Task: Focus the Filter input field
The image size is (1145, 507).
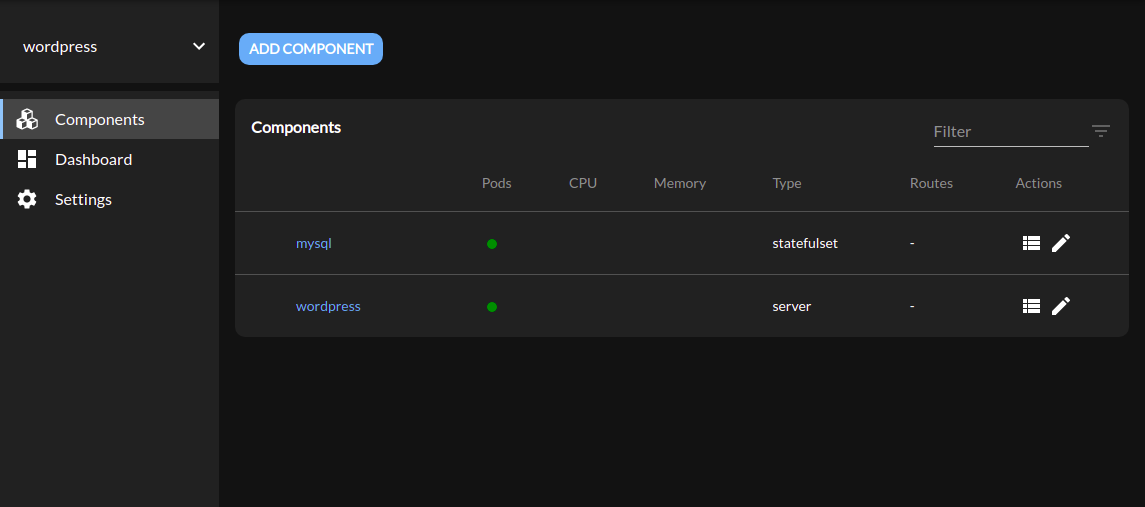Action: (x=1010, y=131)
